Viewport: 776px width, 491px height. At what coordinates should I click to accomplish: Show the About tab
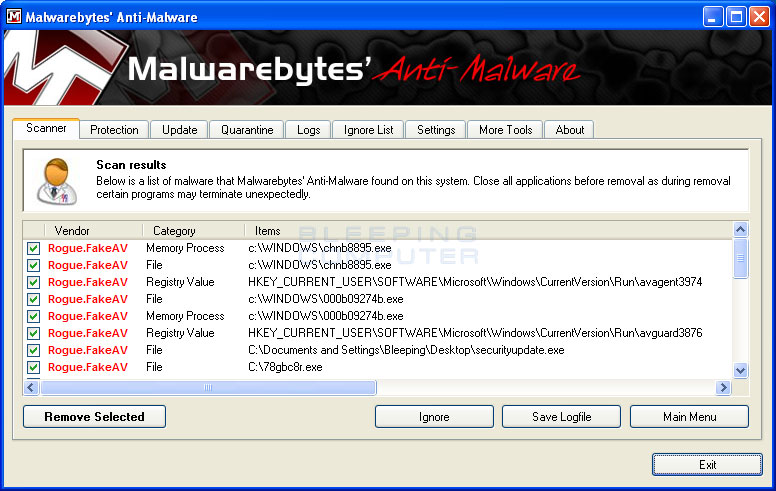click(570, 130)
